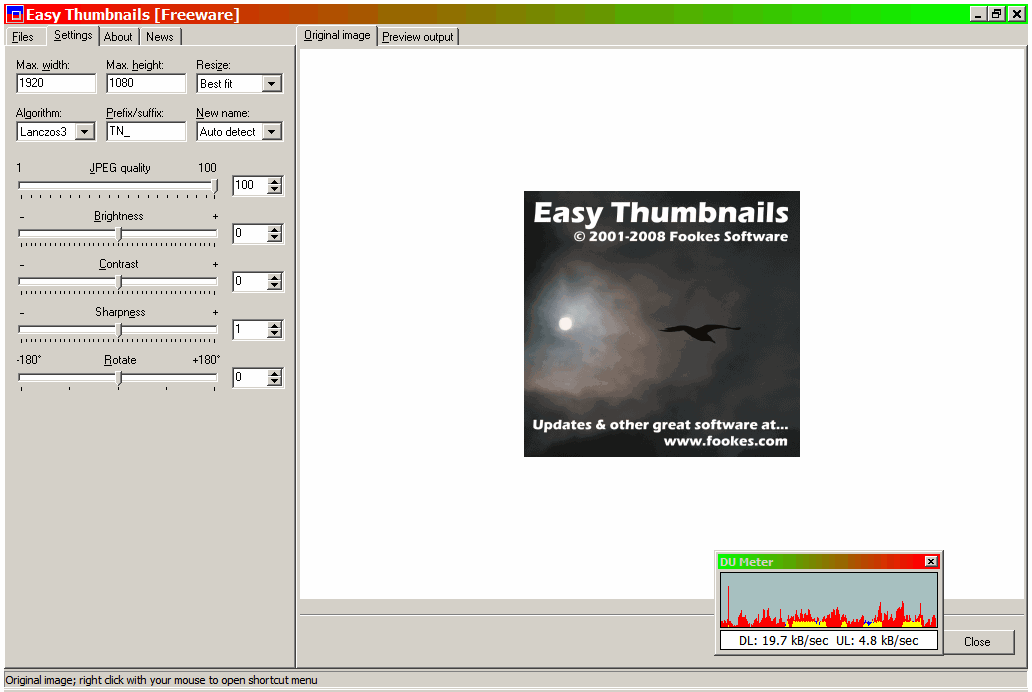Viewport: 1032px width, 692px height.
Task: Increase Brightness with the up arrow
Action: 274,229
